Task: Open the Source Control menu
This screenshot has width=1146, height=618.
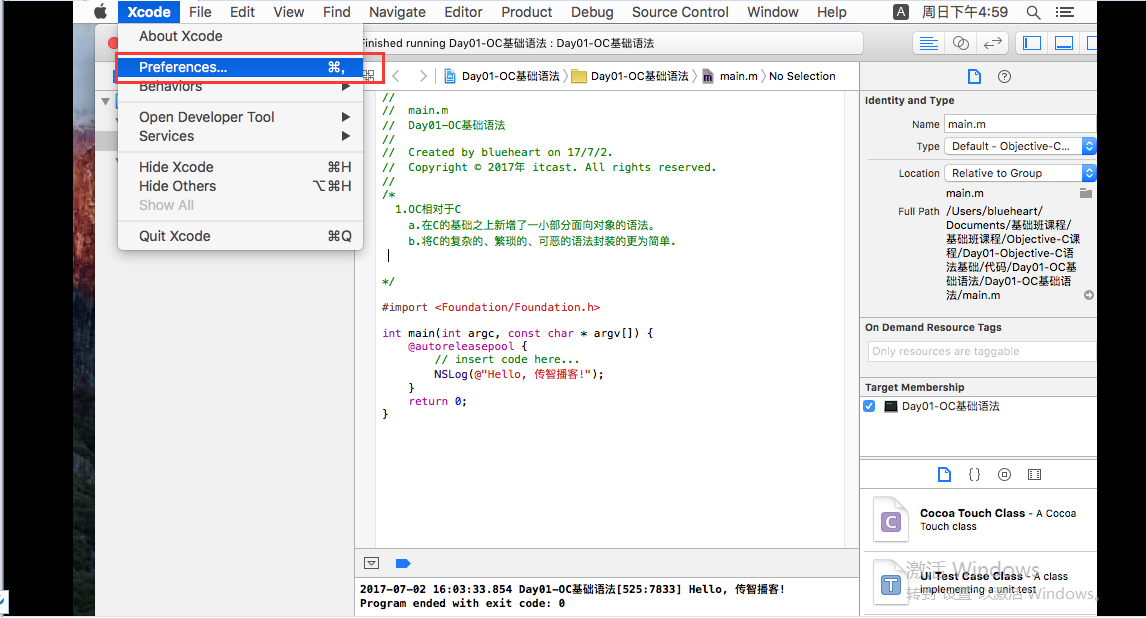Action: tap(680, 12)
